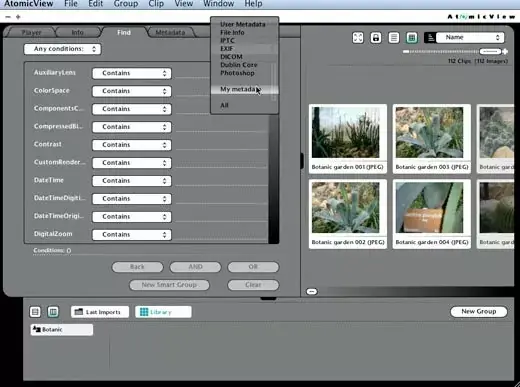Open the AtomicView application menu

[29, 4]
